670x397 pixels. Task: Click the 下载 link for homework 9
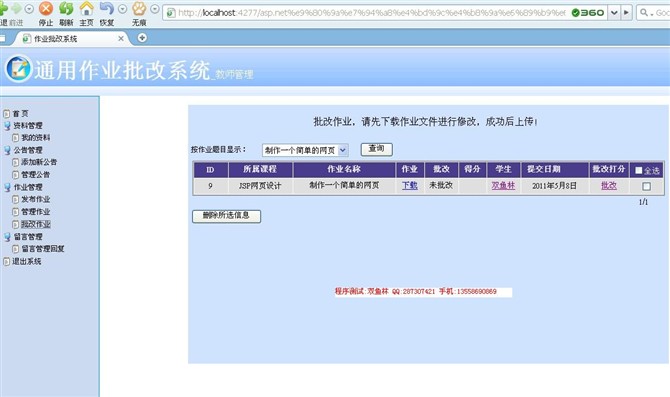pos(410,185)
